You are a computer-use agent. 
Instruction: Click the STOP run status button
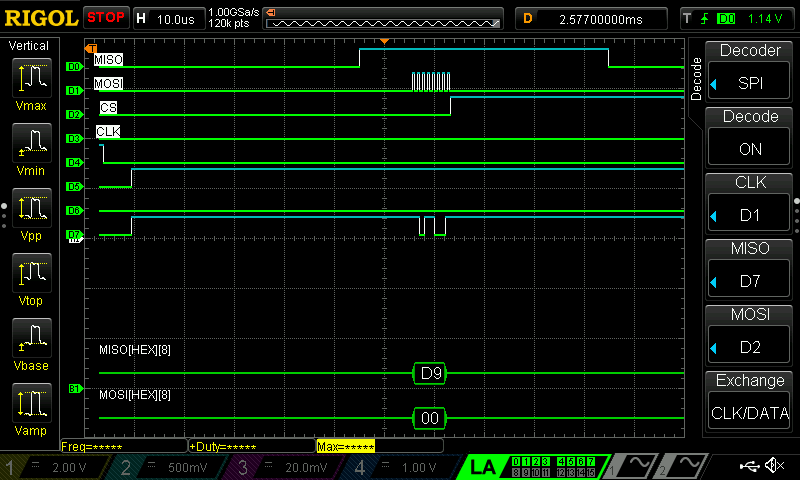pyautogui.click(x=106, y=18)
